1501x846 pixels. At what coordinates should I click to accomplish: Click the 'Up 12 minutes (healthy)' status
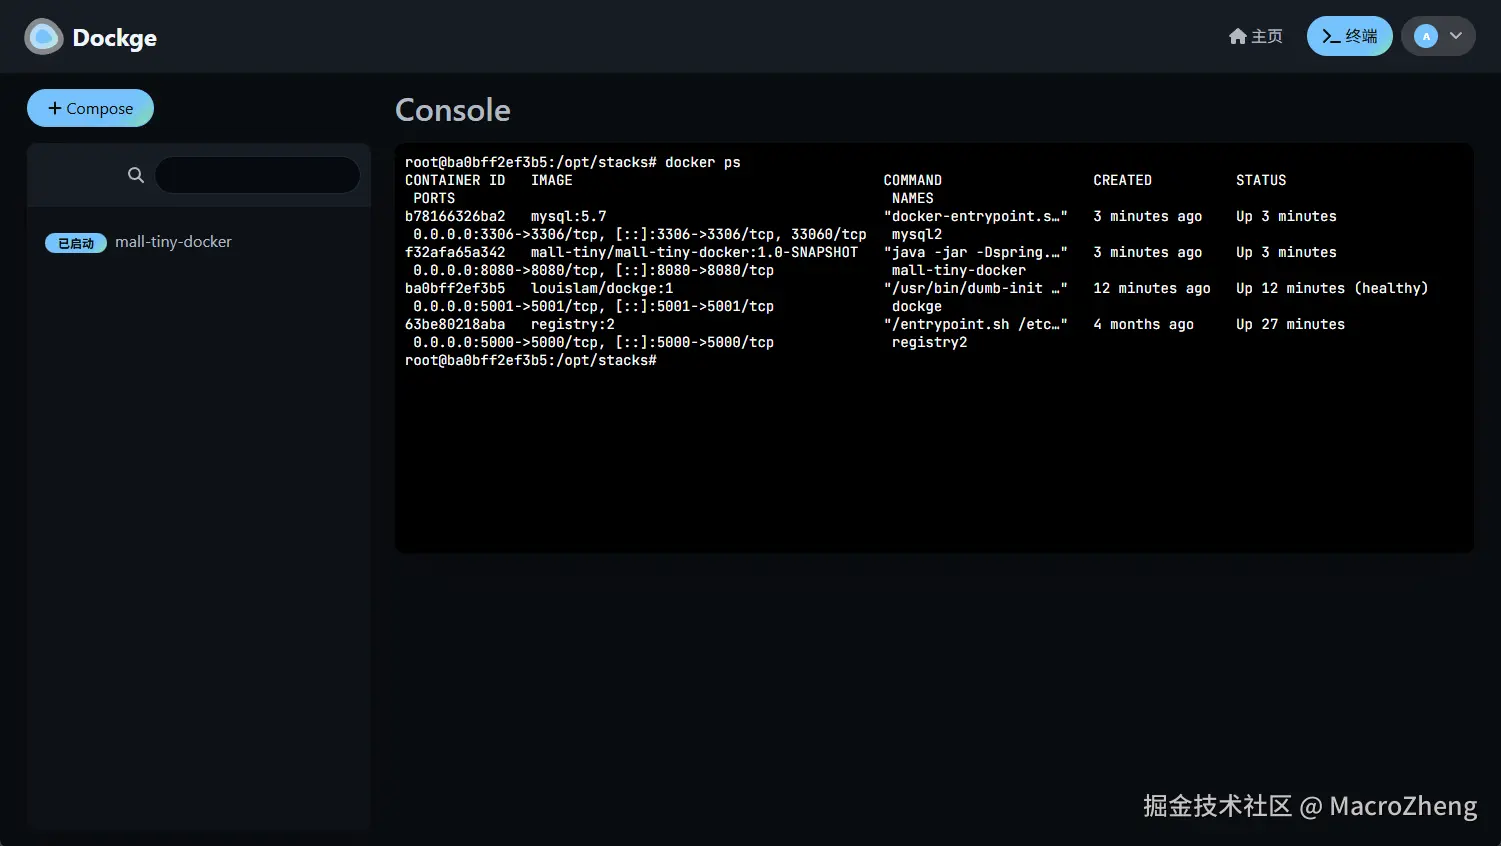1332,288
